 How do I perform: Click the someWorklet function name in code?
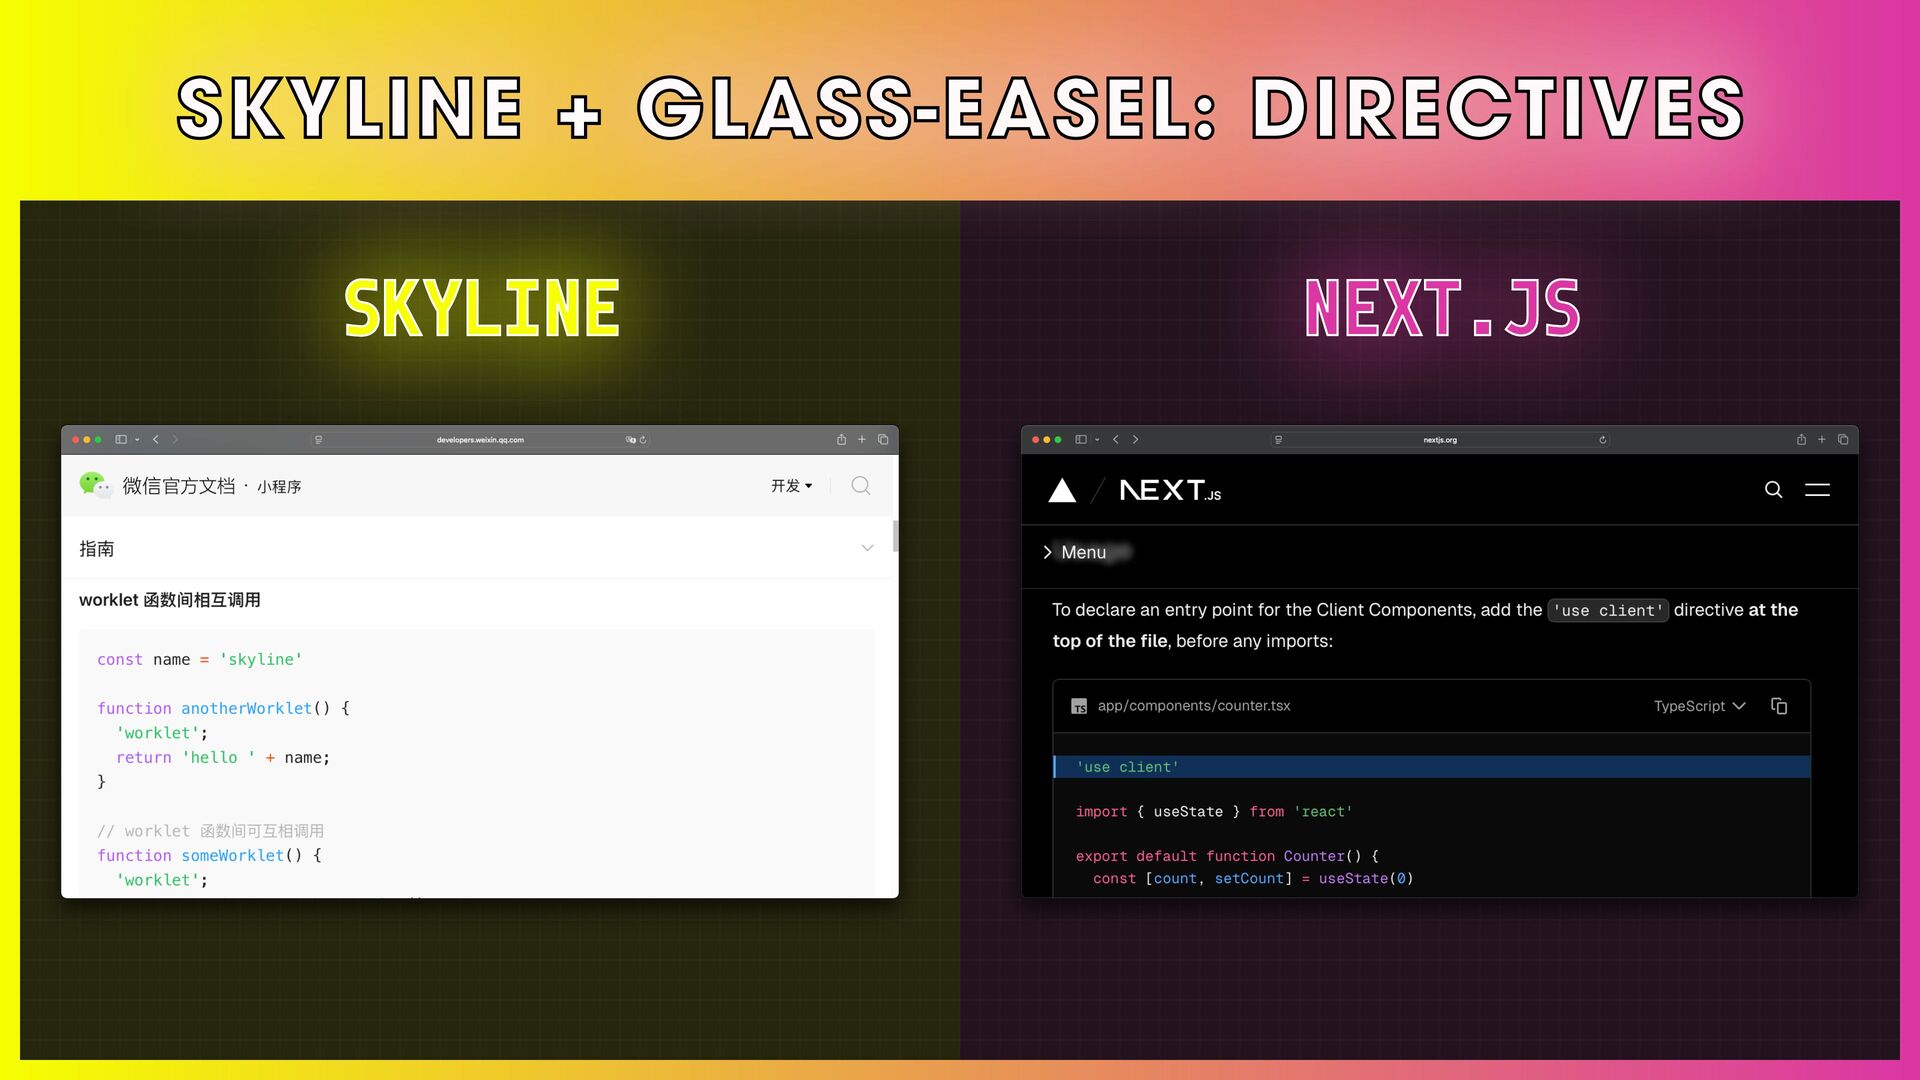(x=232, y=855)
